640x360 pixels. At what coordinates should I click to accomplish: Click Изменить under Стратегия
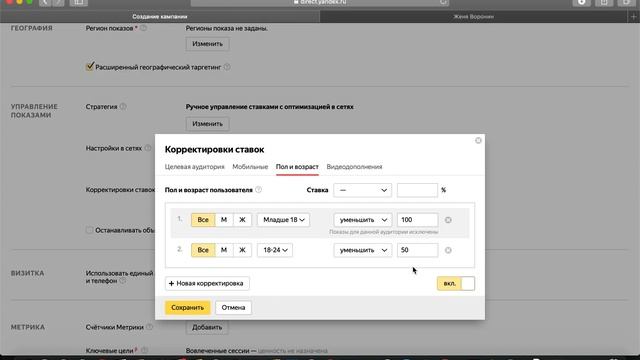(207, 124)
